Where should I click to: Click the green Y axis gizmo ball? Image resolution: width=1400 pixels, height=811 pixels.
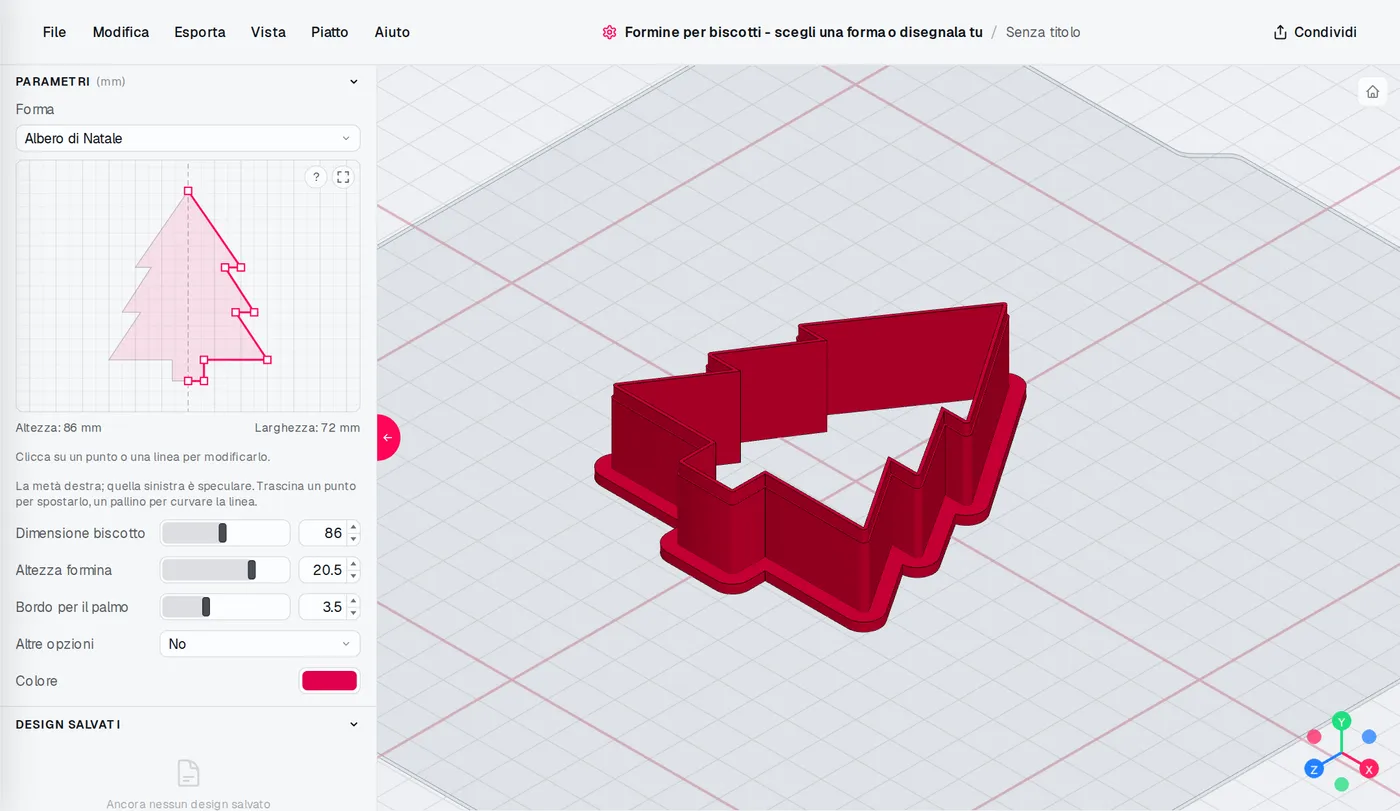pos(1342,721)
